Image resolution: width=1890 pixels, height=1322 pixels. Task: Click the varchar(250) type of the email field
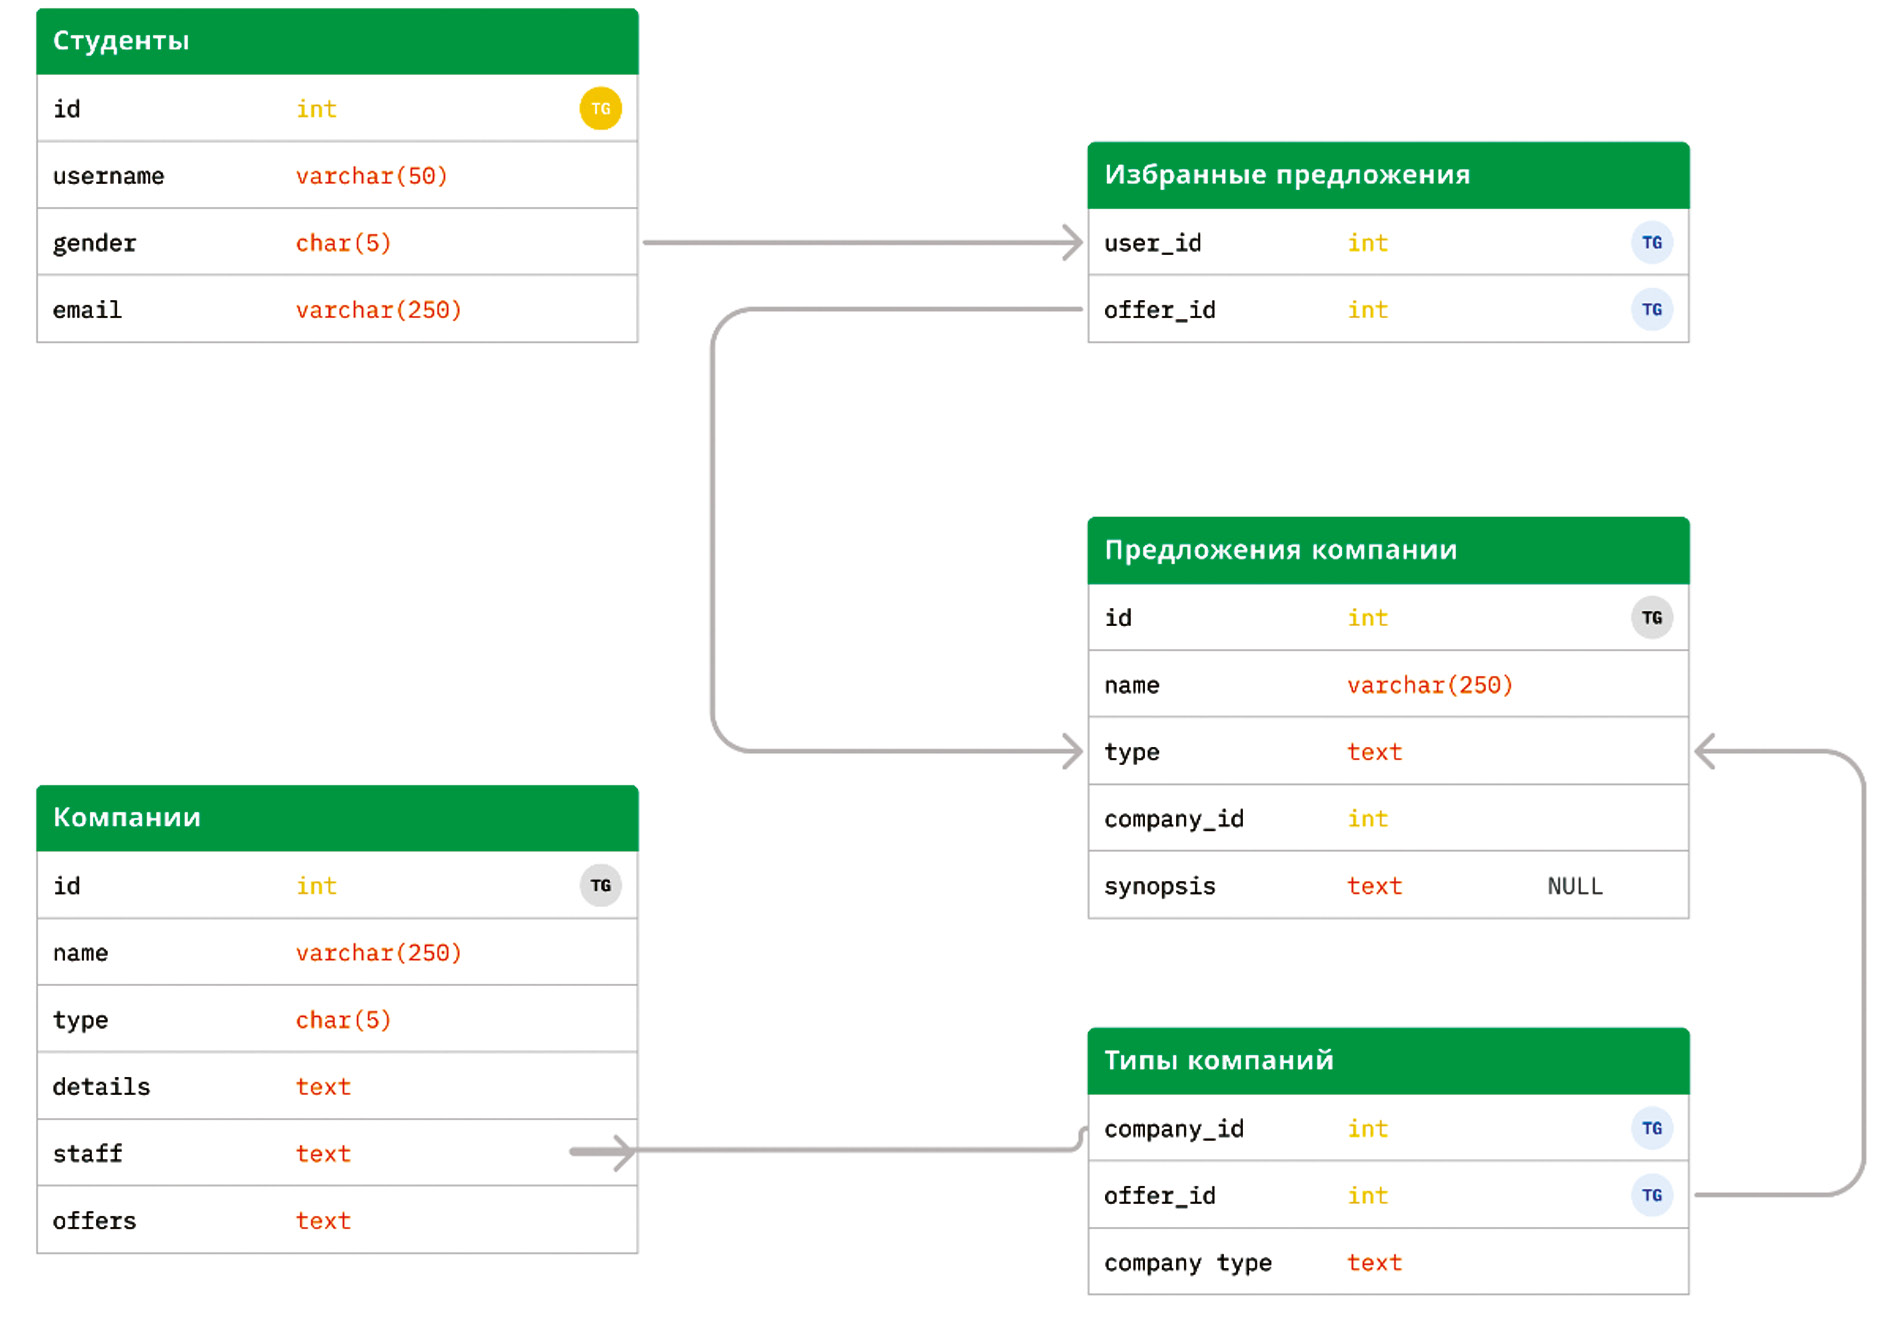click(378, 310)
